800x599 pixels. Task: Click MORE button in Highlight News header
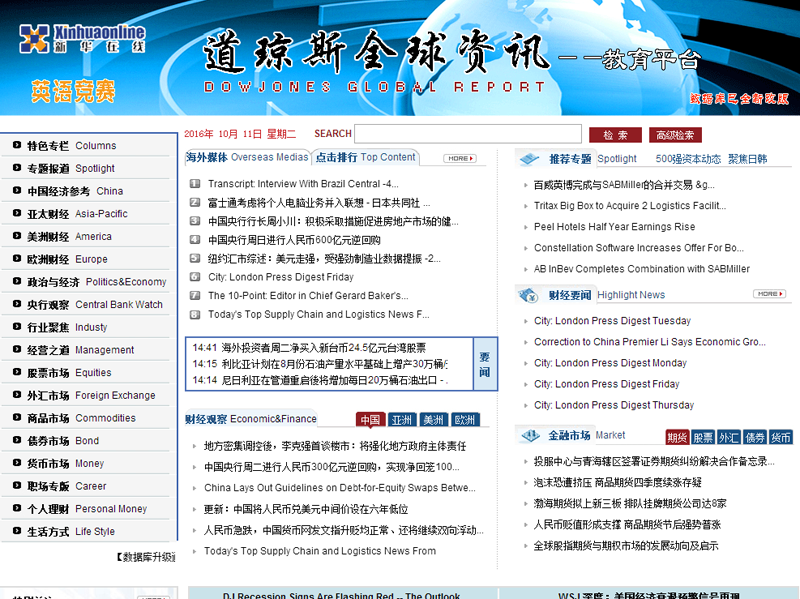[x=769, y=294]
